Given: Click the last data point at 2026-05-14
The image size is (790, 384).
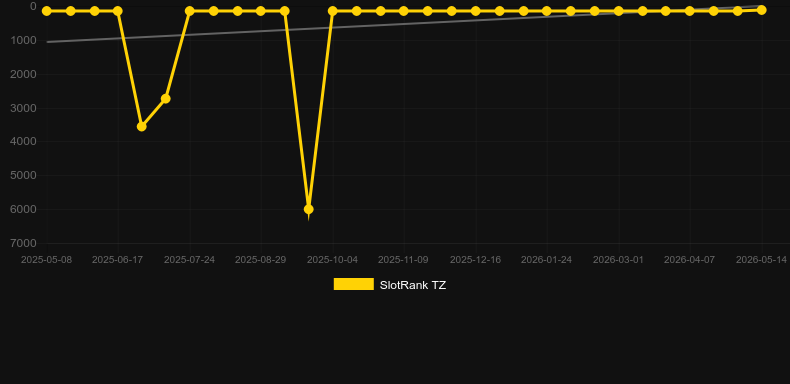Looking at the screenshot, I should coord(761,10).
